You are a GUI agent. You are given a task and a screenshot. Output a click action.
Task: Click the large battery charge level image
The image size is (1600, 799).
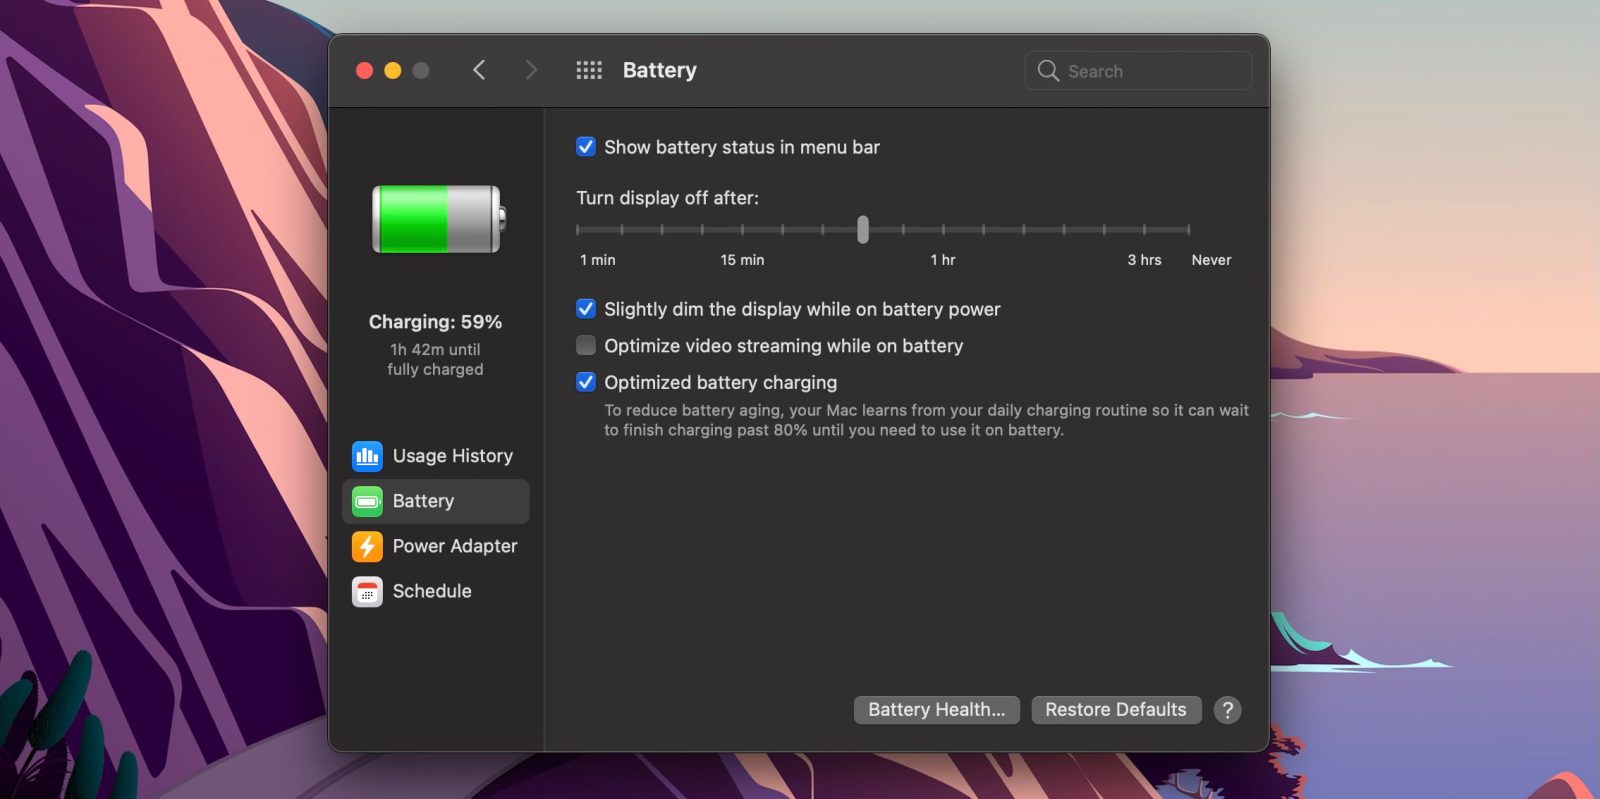click(x=438, y=219)
